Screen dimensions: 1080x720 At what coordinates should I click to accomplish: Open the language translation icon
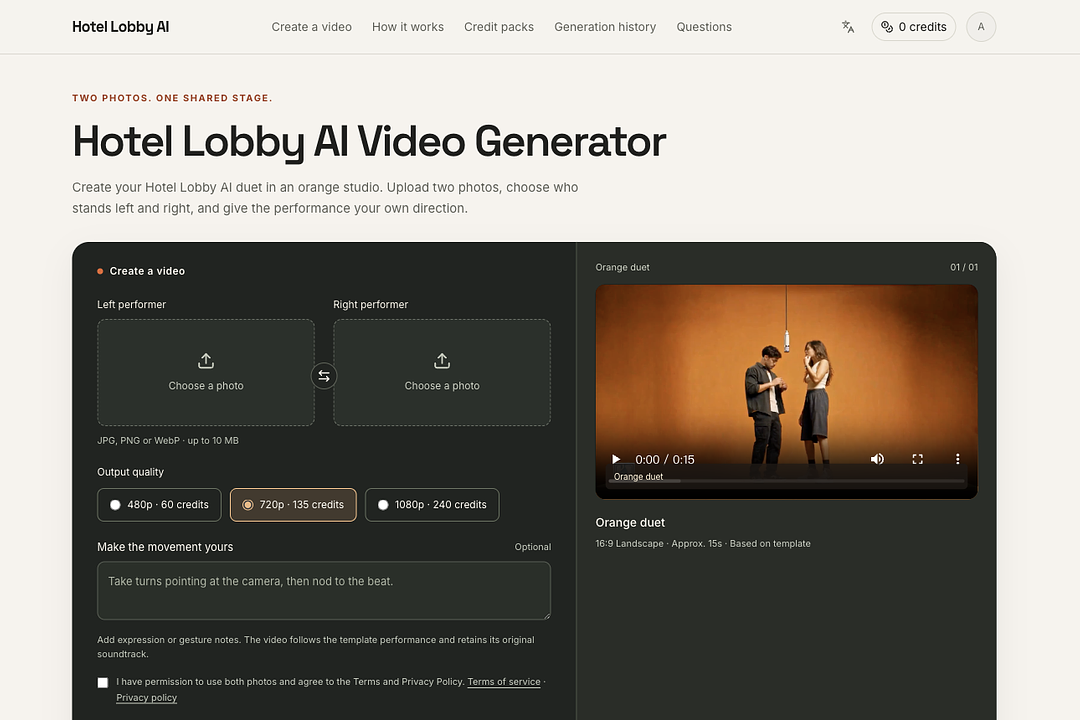pos(848,27)
